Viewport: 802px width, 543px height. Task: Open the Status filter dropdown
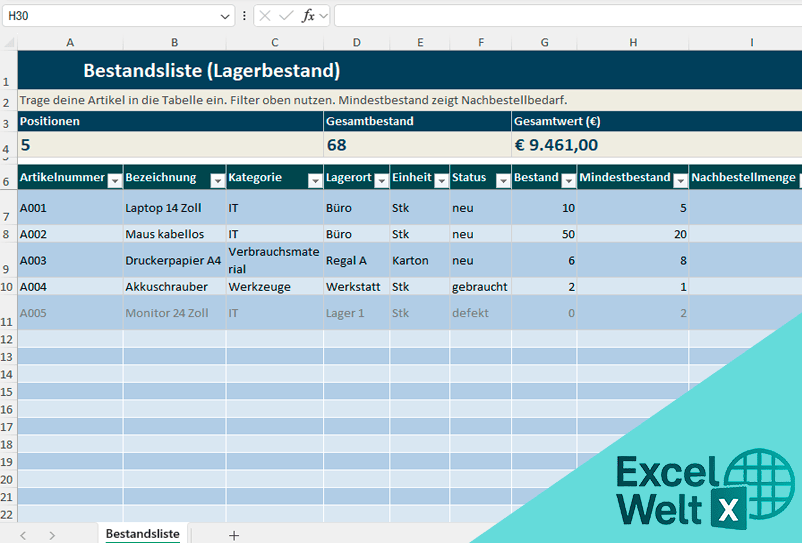[x=503, y=180]
